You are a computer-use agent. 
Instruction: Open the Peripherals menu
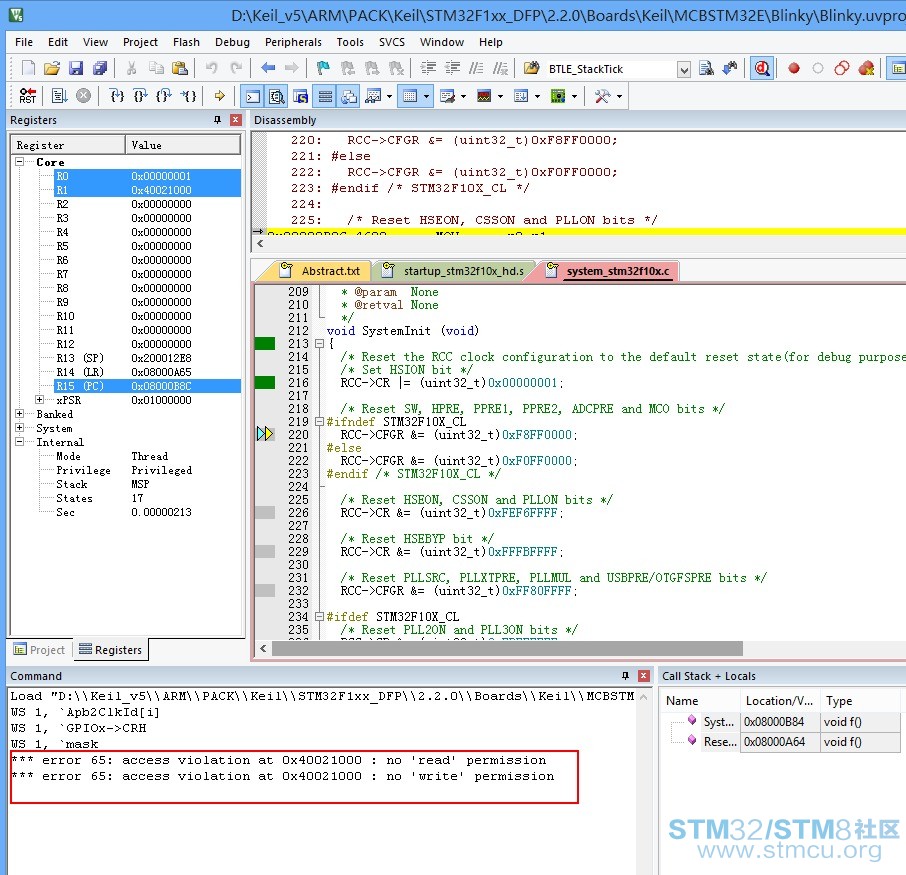(x=293, y=42)
